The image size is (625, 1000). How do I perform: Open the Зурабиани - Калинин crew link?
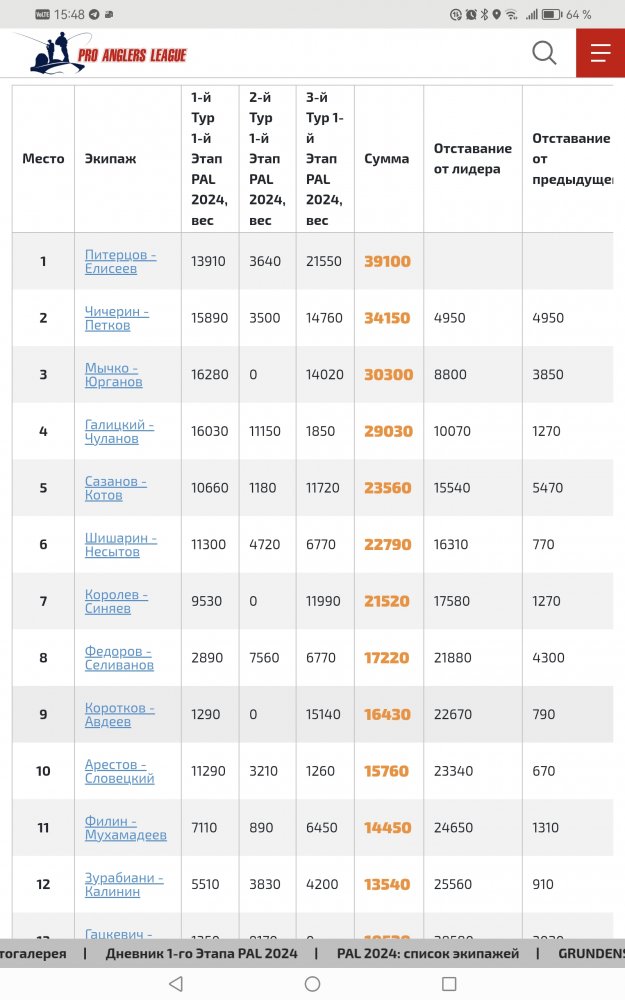pos(124,885)
